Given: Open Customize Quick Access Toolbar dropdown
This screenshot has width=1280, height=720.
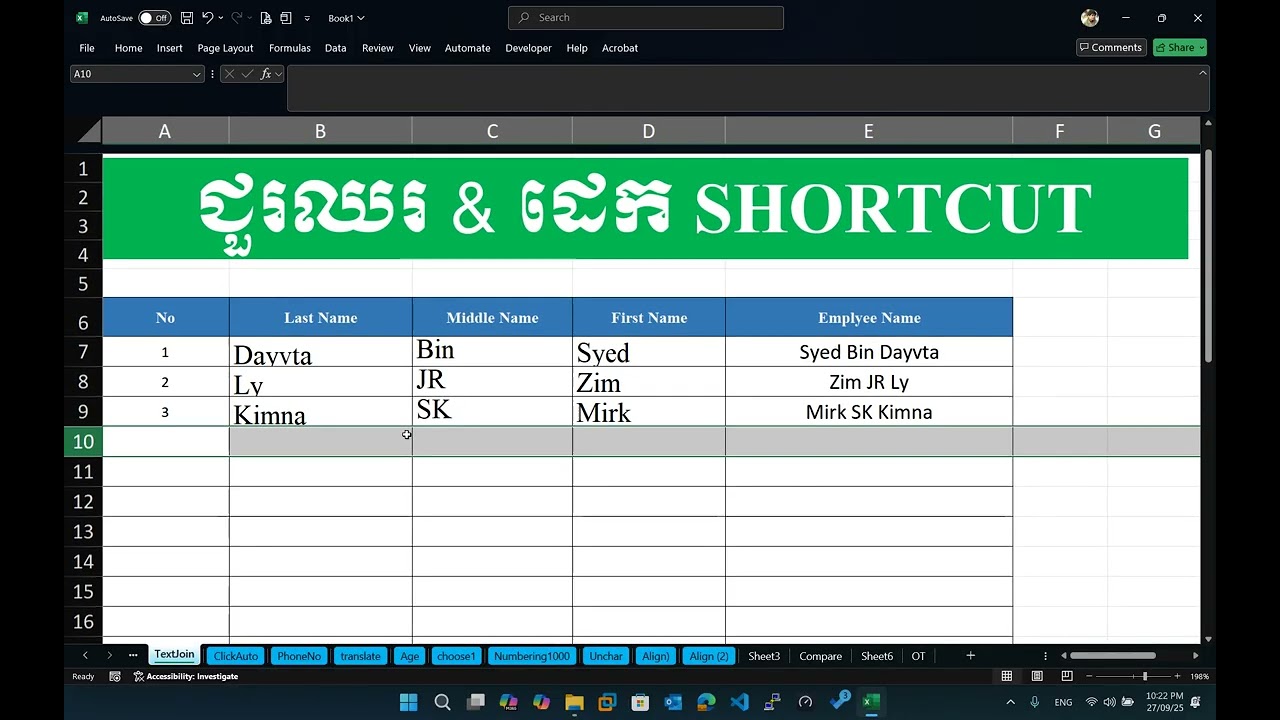Looking at the screenshot, I should (307, 18).
